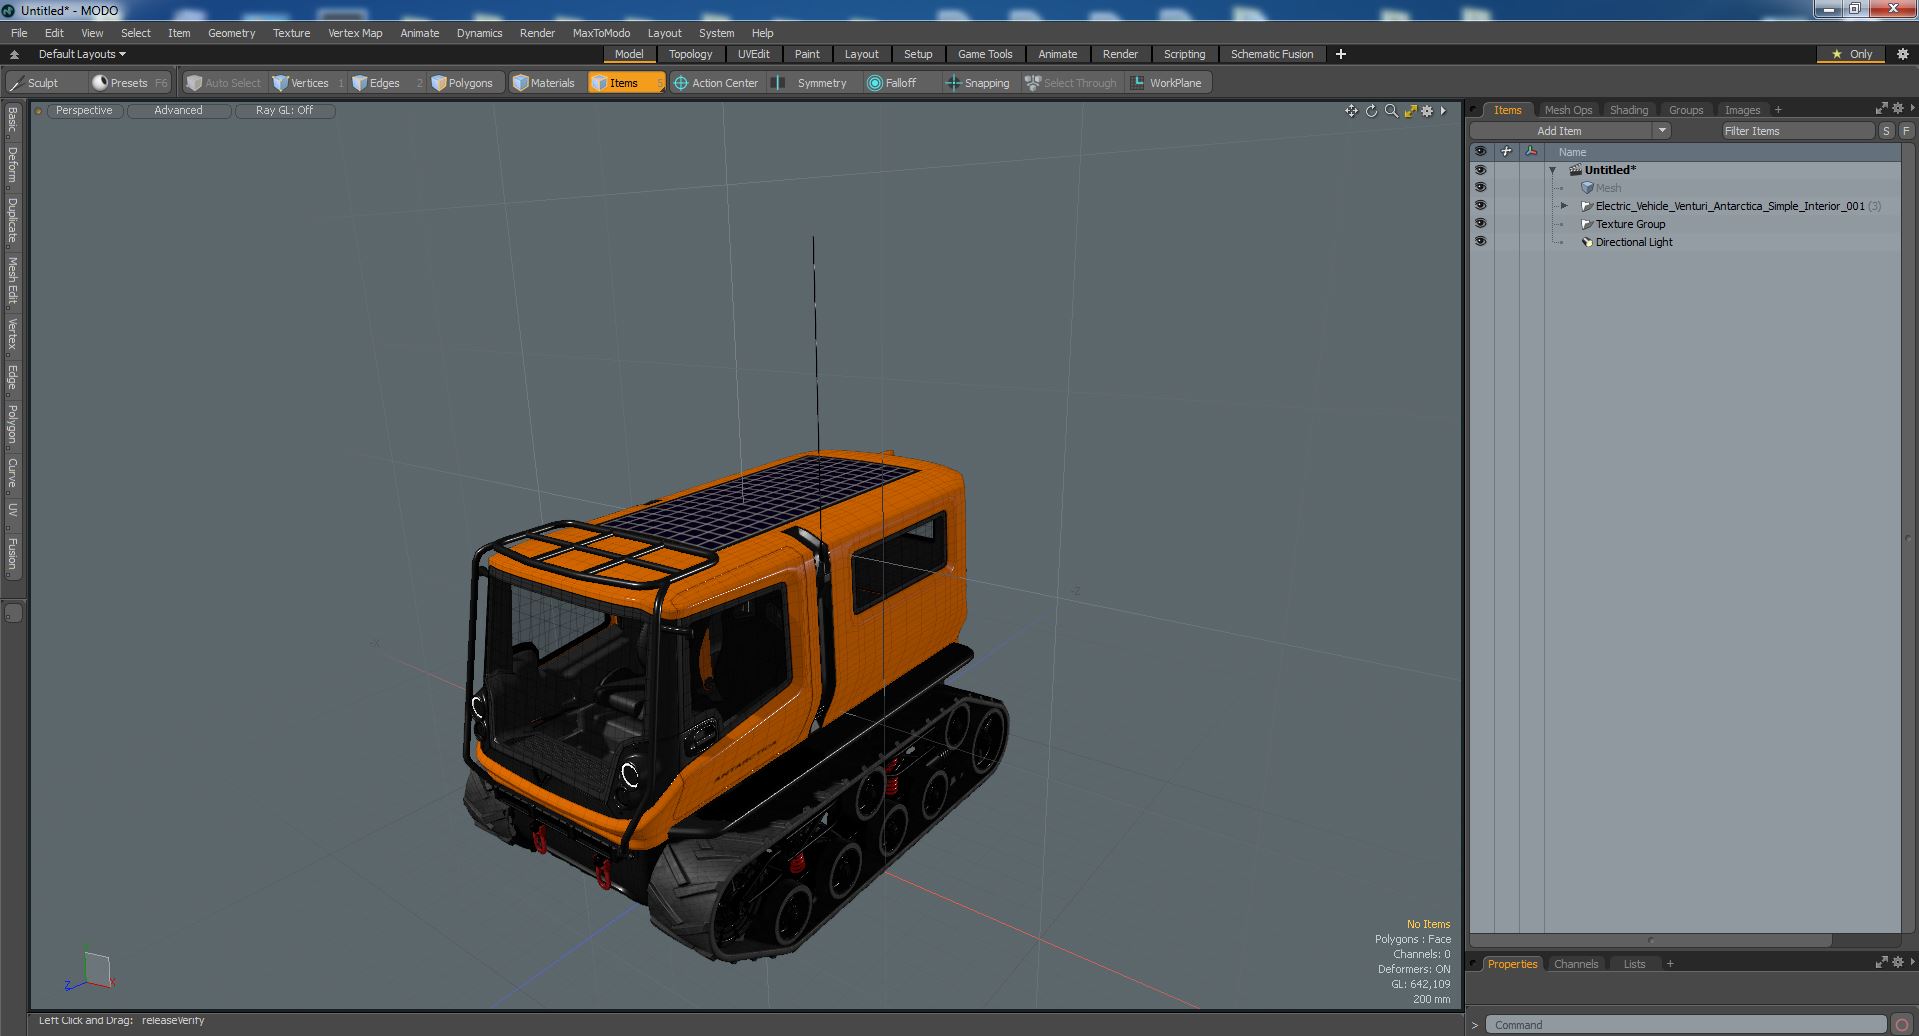Hide the Directional Light eye icon
Viewport: 1919px width, 1036px height.
pyautogui.click(x=1480, y=242)
